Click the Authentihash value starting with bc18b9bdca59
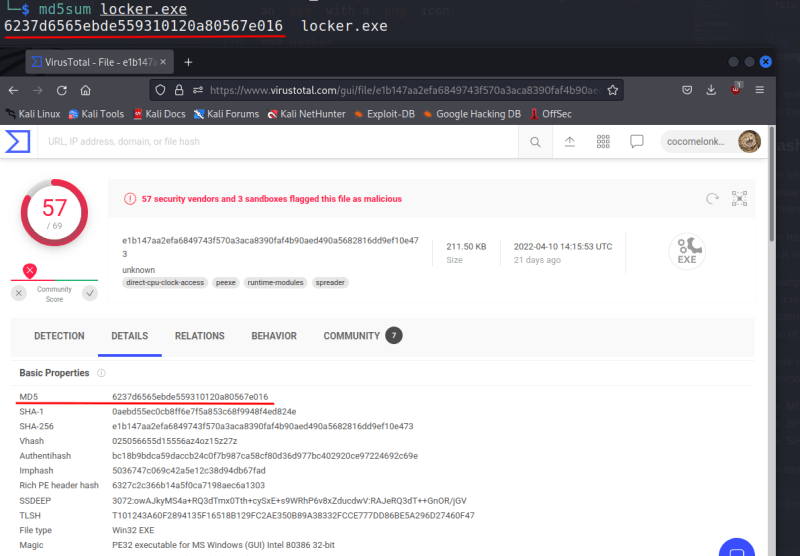 (x=265, y=456)
